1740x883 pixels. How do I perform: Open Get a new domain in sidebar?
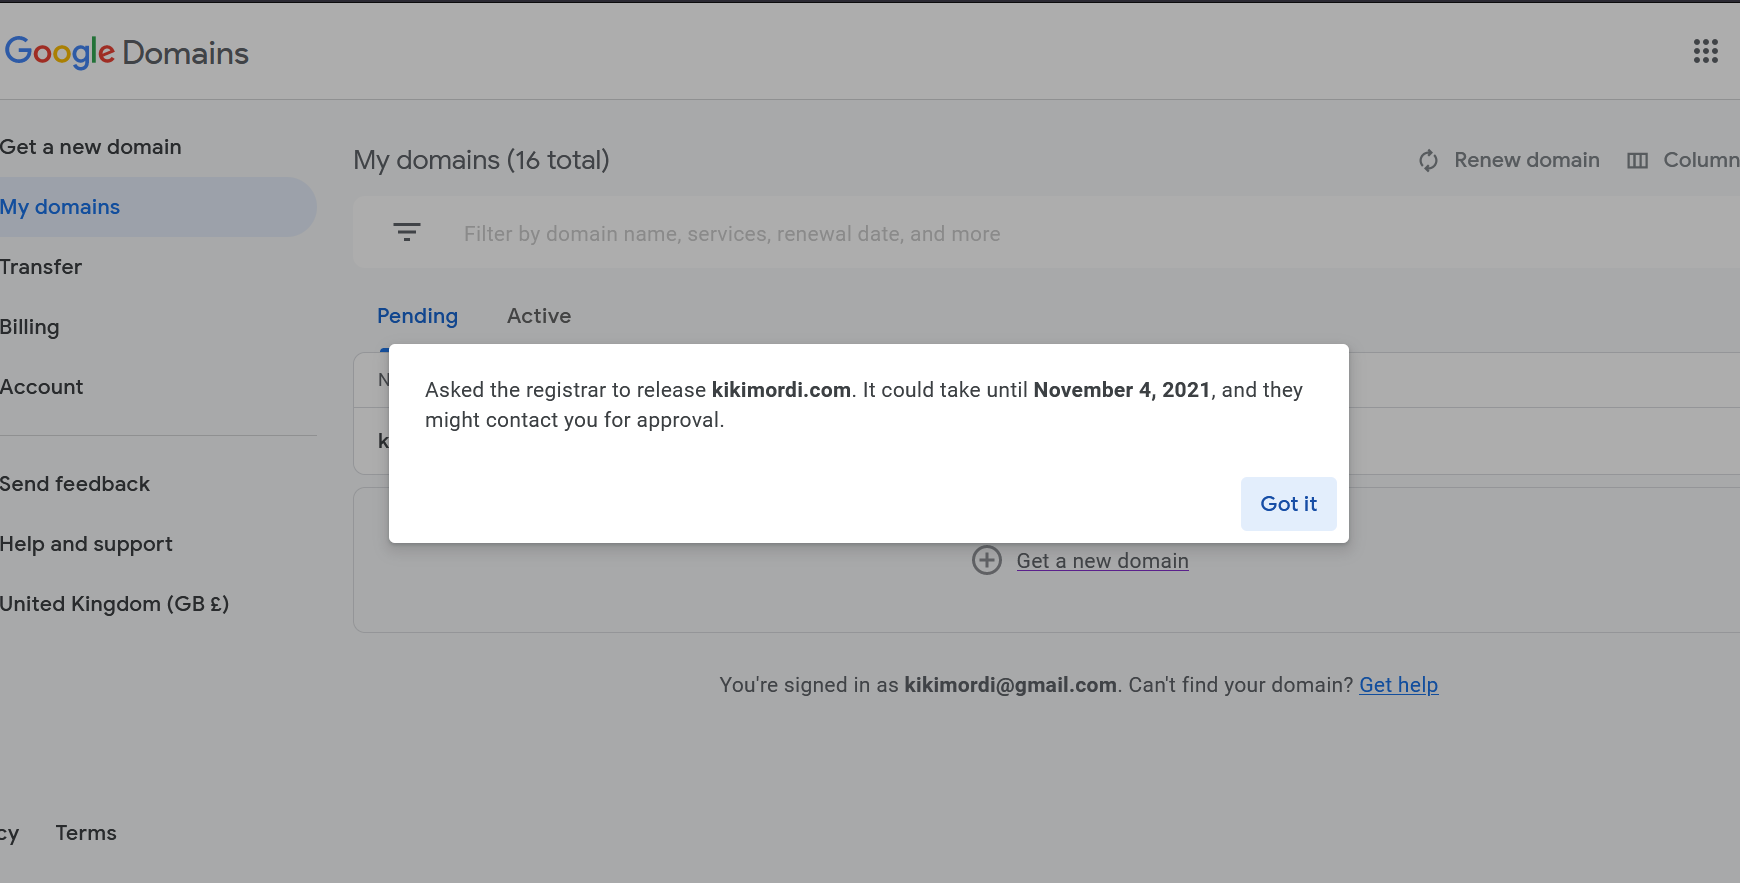click(91, 147)
